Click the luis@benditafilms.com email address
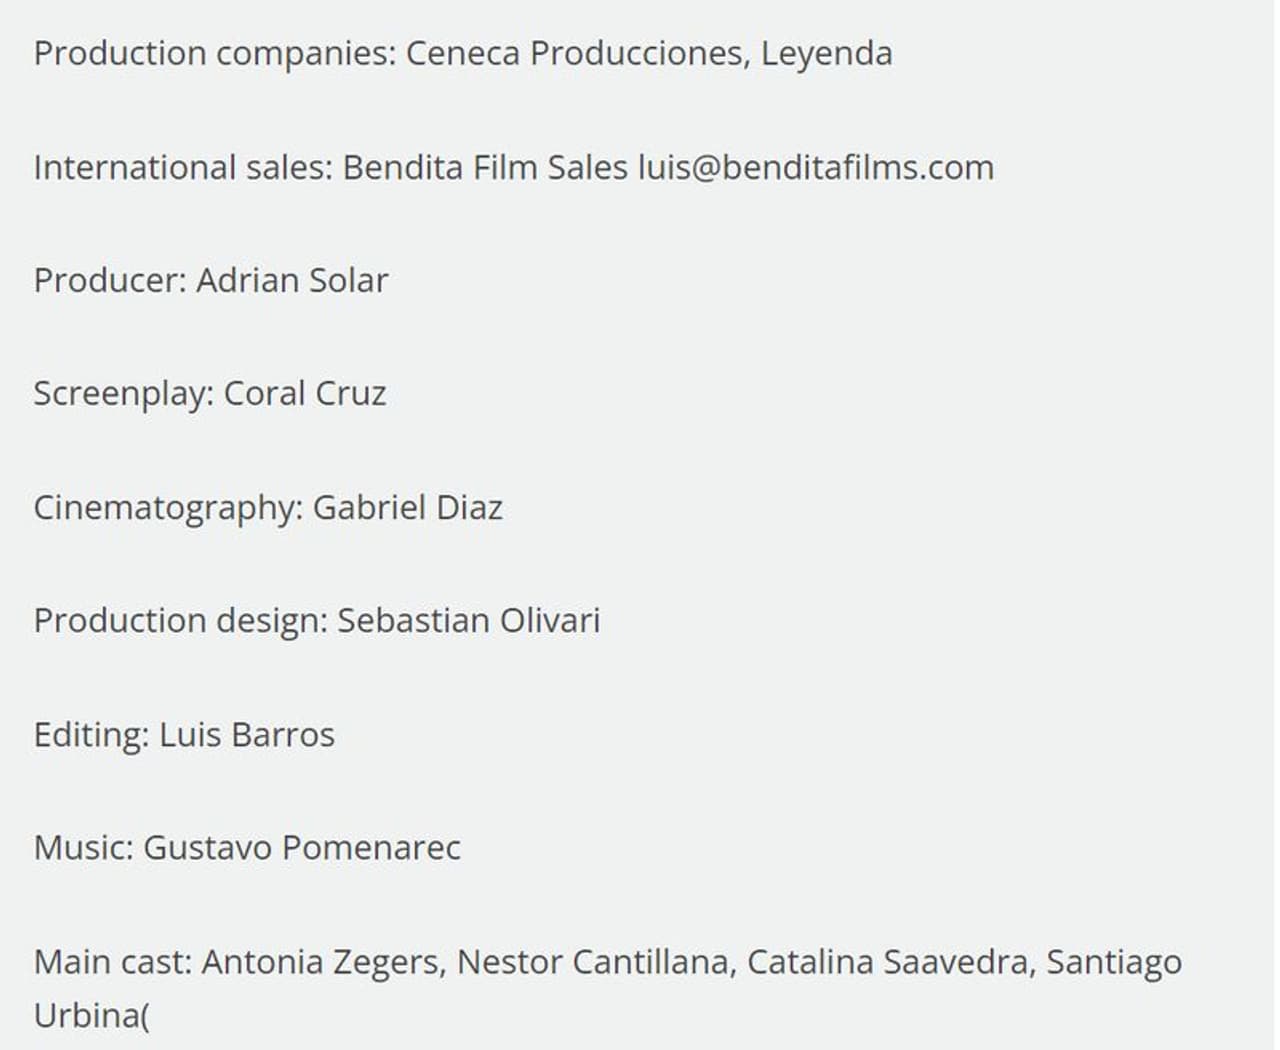1280x1050 pixels. pos(816,167)
